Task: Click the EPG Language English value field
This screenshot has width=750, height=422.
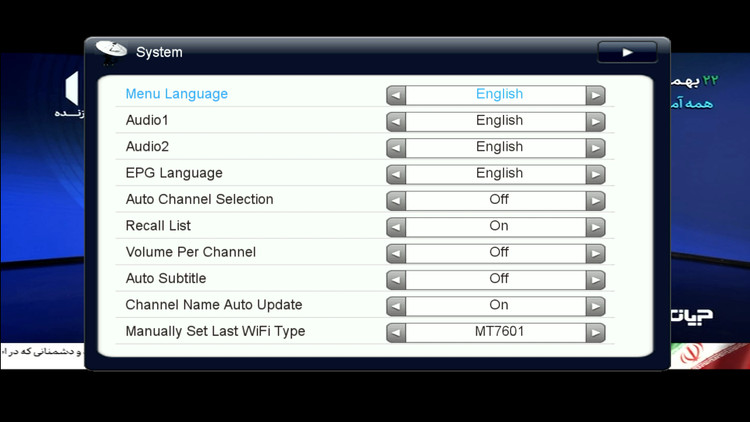Action: [499, 174]
